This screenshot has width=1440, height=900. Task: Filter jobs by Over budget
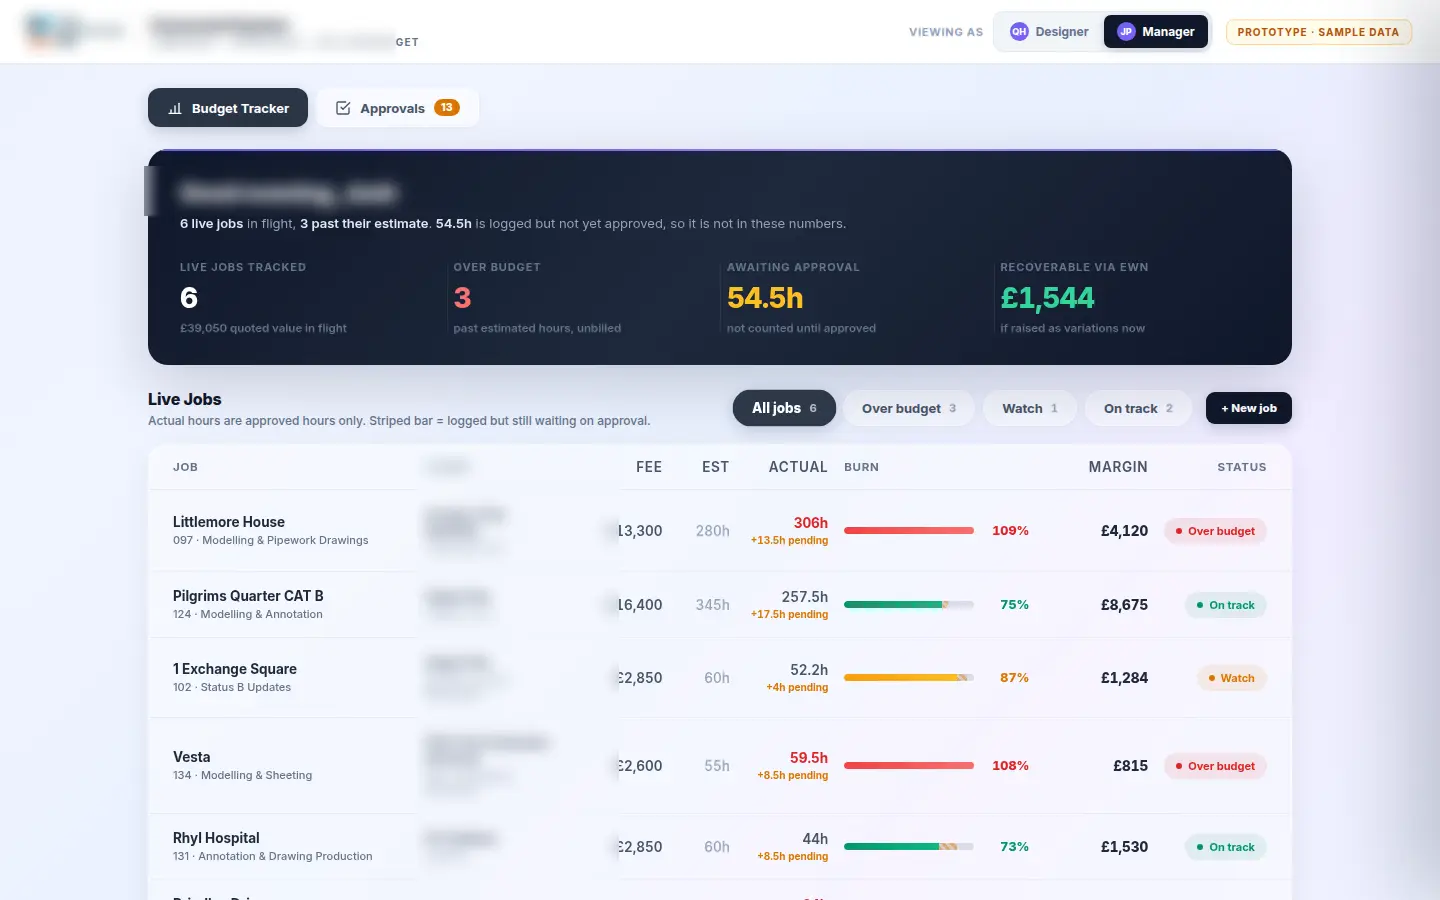point(909,408)
